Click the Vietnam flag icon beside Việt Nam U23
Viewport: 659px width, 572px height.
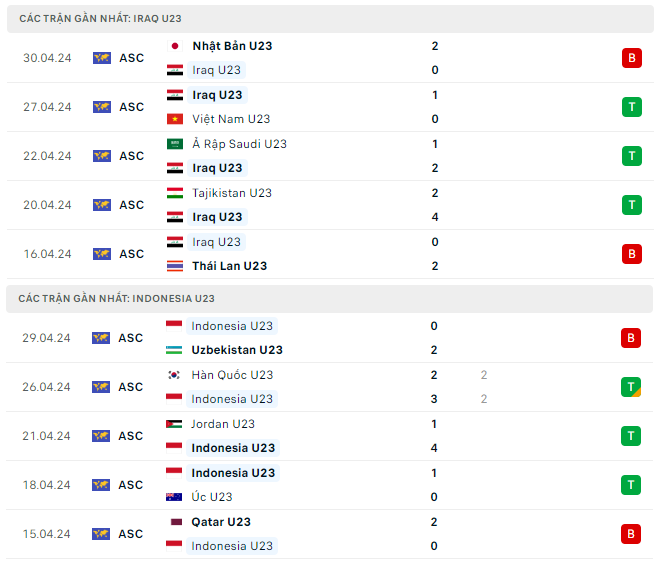pyautogui.click(x=175, y=119)
